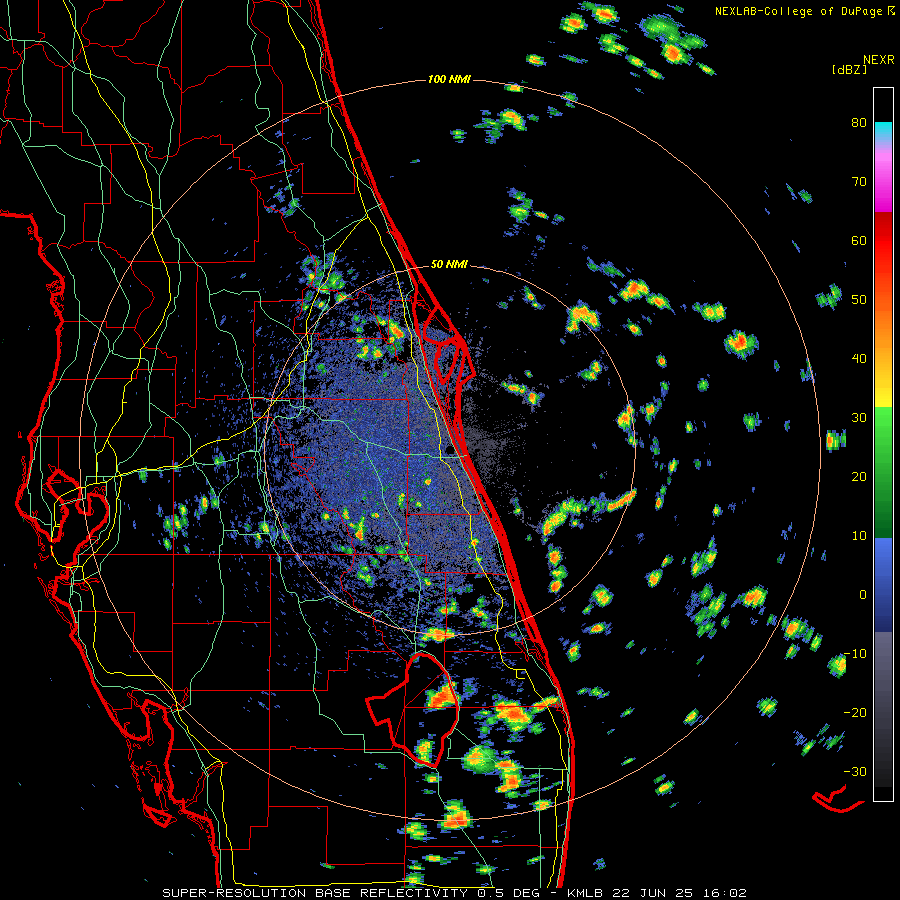Image resolution: width=900 pixels, height=900 pixels.
Task: Click the '20' value on the dBZ scale
Action: (859, 476)
